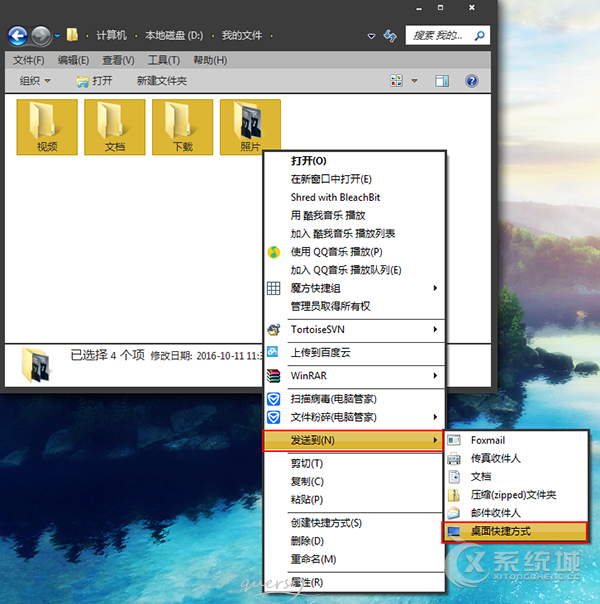Click the 压缩(zipped)文件夹 icon

[454, 495]
